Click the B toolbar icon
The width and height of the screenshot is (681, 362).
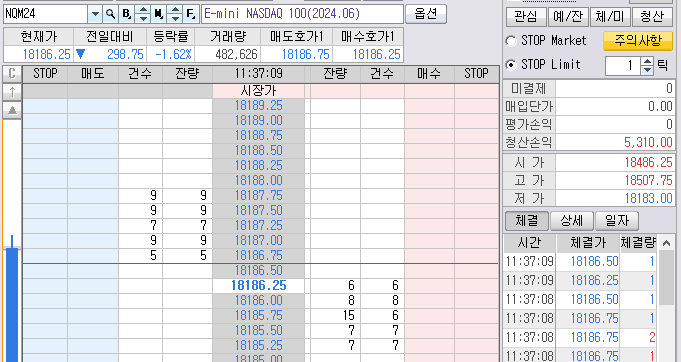pyautogui.click(x=126, y=14)
